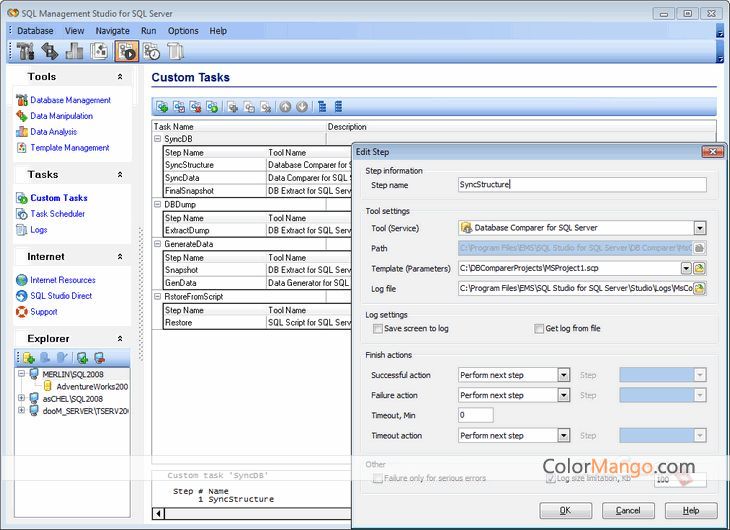Click Help button in Edit Step dialog
The width and height of the screenshot is (730, 530).
691,510
